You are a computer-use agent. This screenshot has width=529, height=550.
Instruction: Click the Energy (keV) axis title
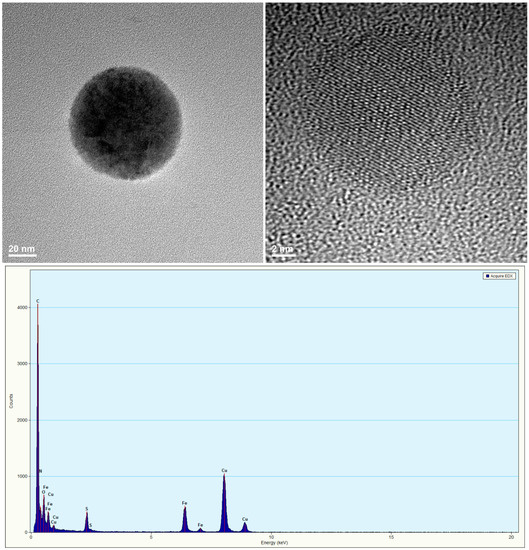(274, 543)
